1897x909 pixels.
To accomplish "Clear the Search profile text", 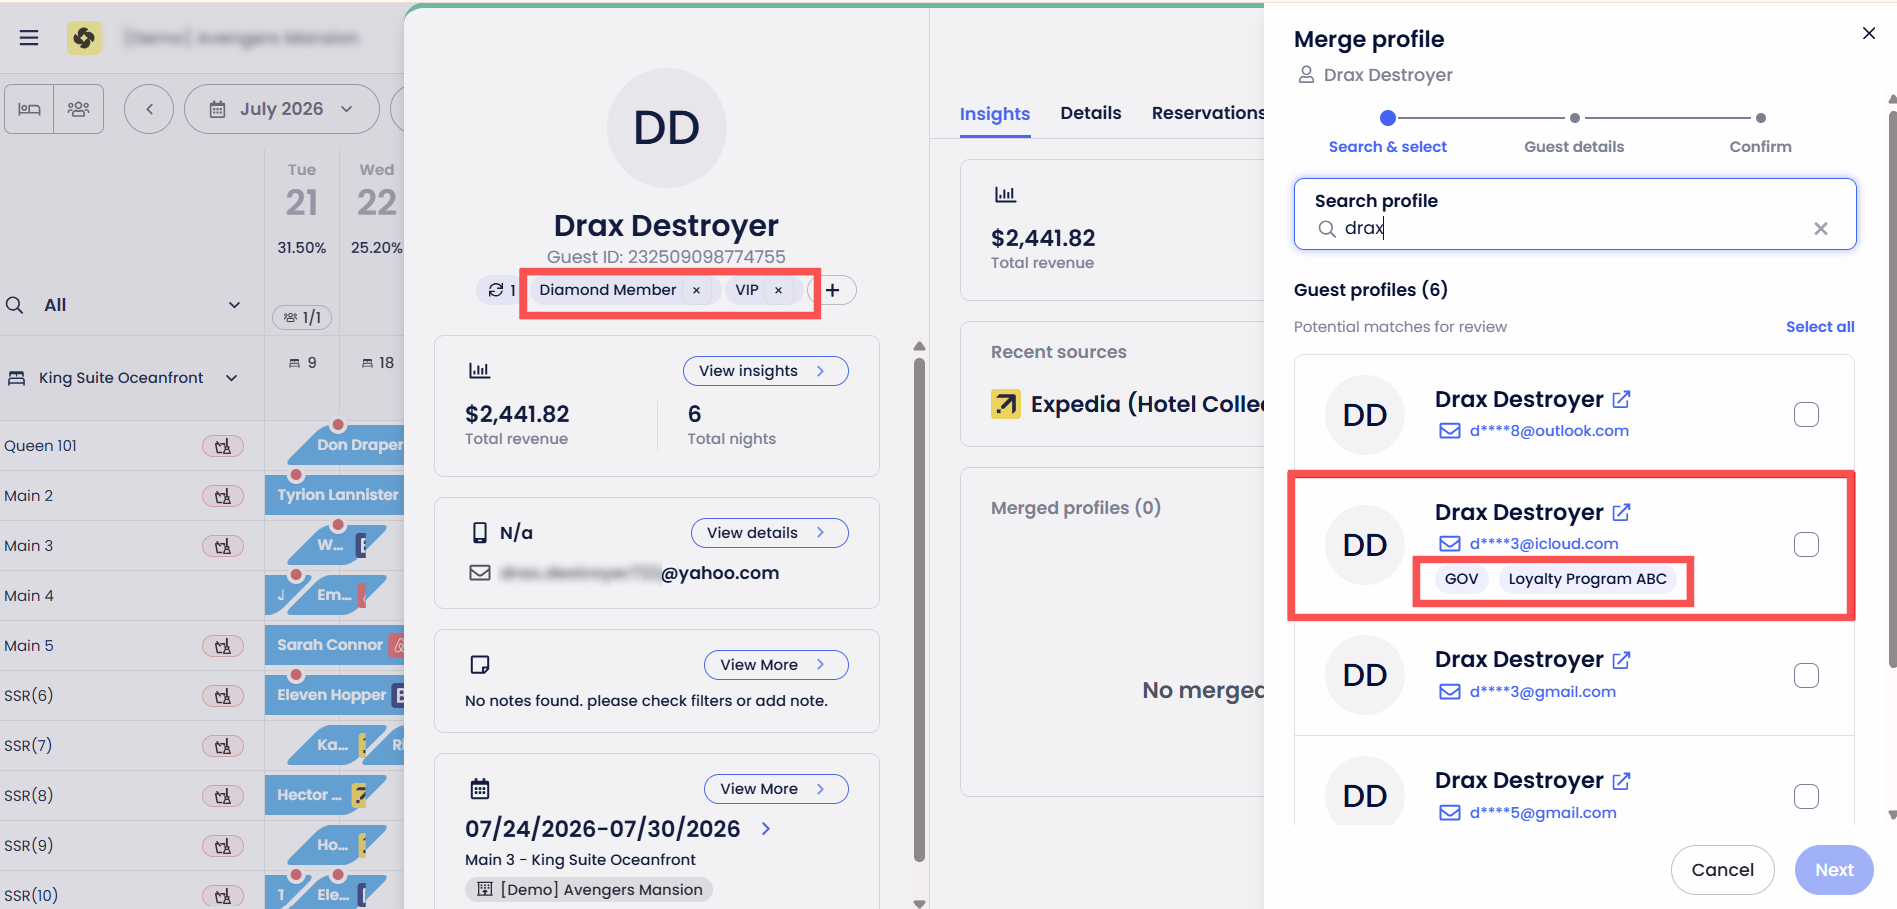I will [1821, 229].
